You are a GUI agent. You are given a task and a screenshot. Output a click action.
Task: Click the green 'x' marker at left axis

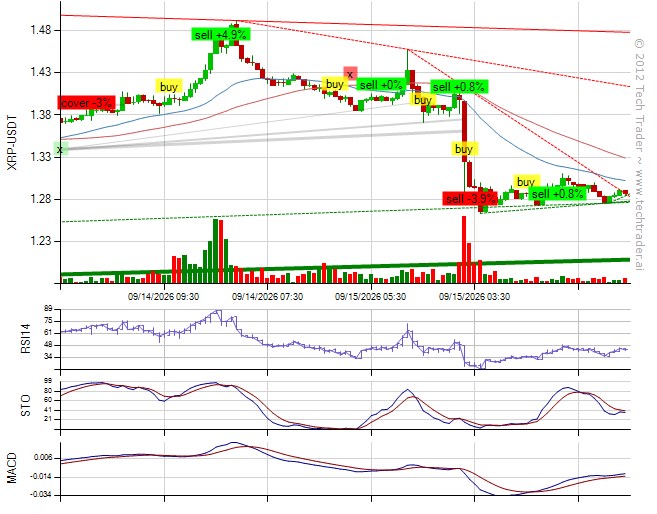point(60,149)
